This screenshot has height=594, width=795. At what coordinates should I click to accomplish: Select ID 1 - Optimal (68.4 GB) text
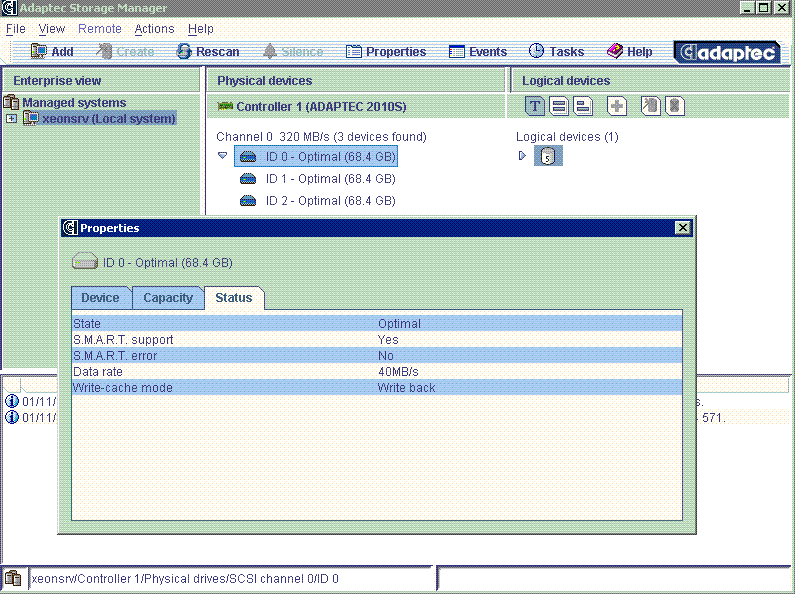[x=331, y=179]
